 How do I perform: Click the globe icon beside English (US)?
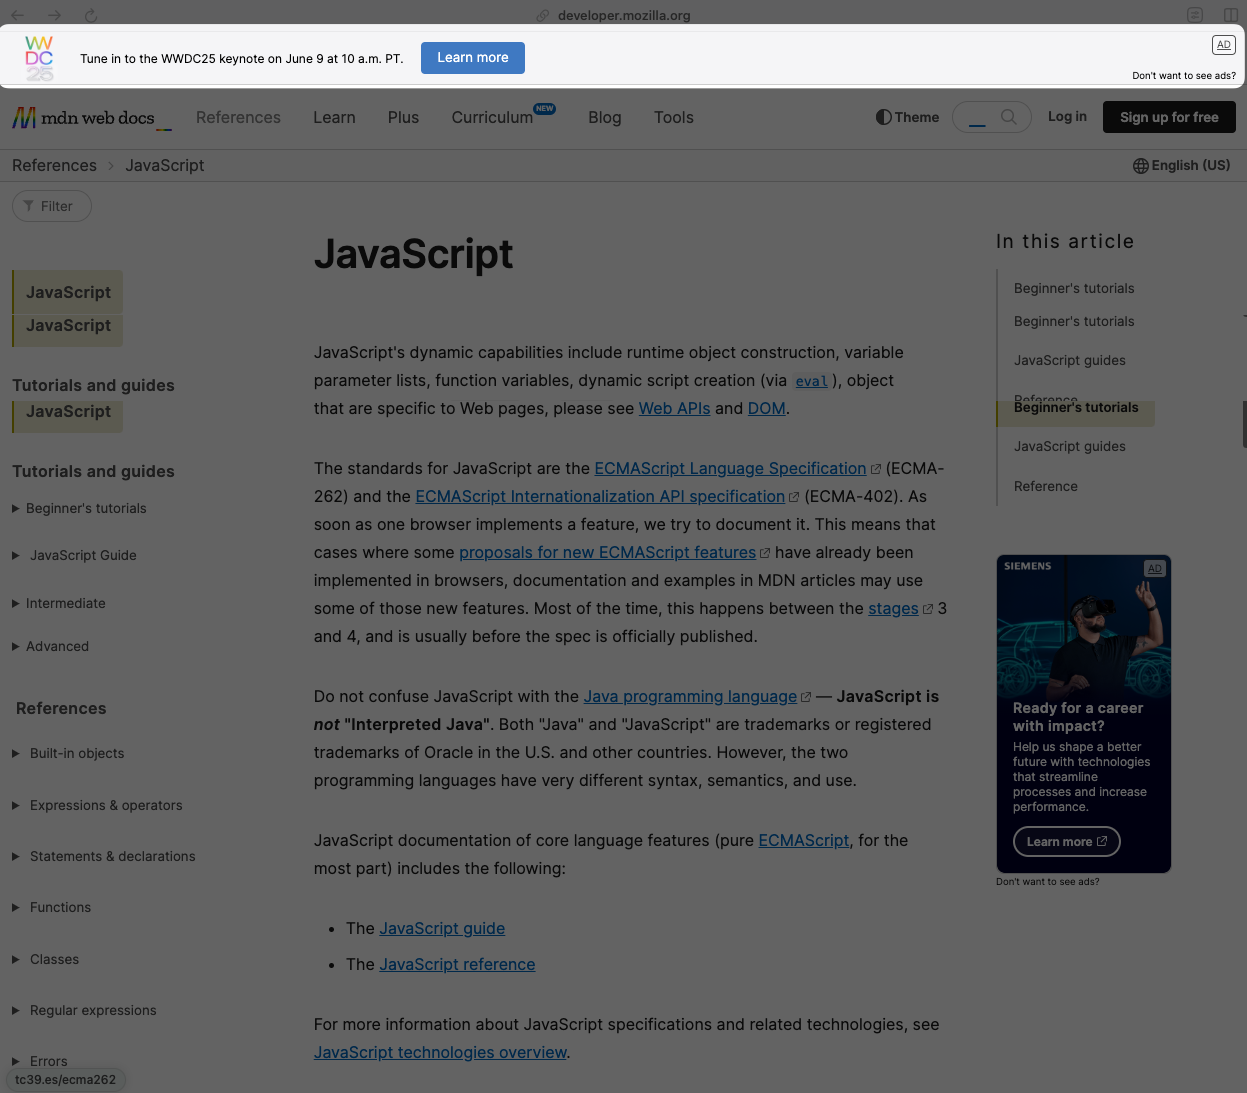point(1141,166)
